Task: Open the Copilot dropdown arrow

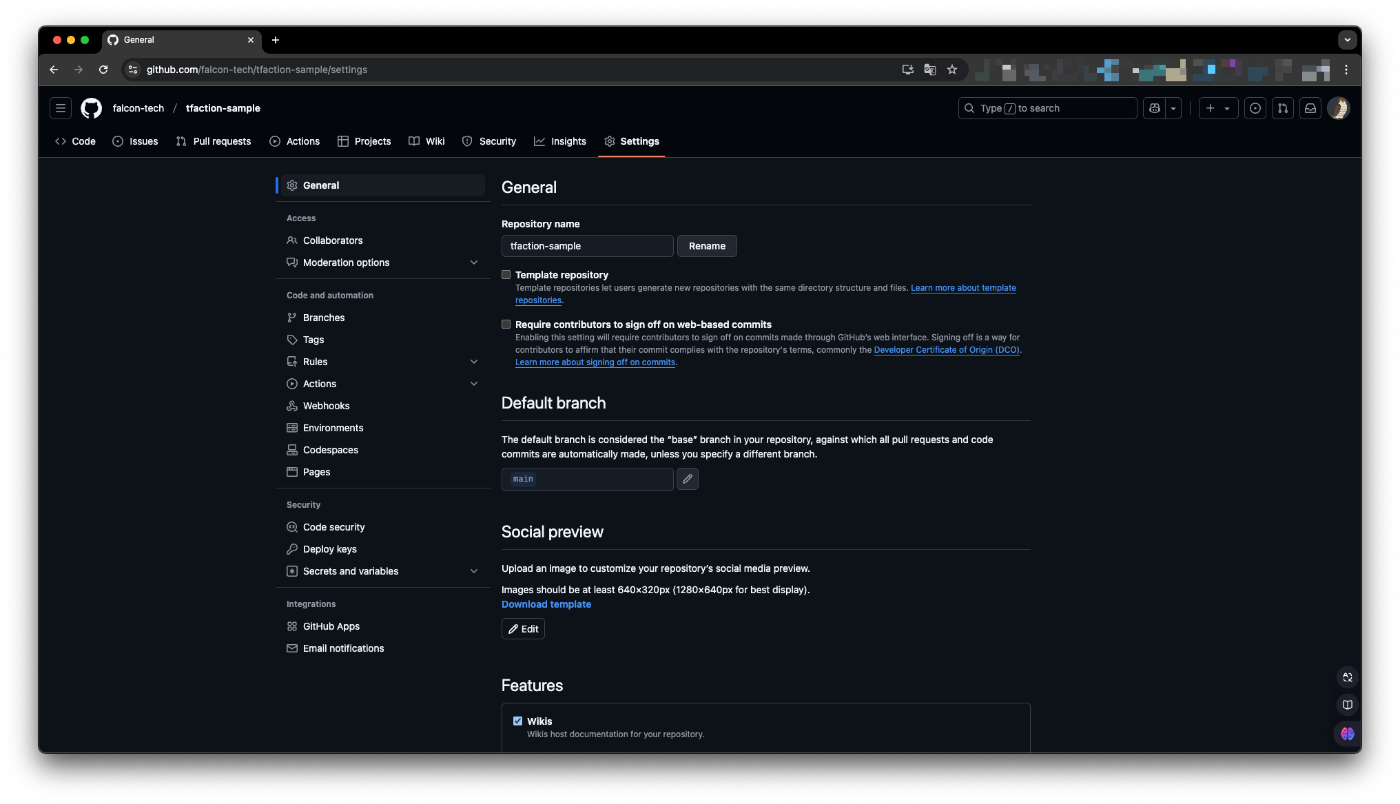Action: click(1174, 108)
